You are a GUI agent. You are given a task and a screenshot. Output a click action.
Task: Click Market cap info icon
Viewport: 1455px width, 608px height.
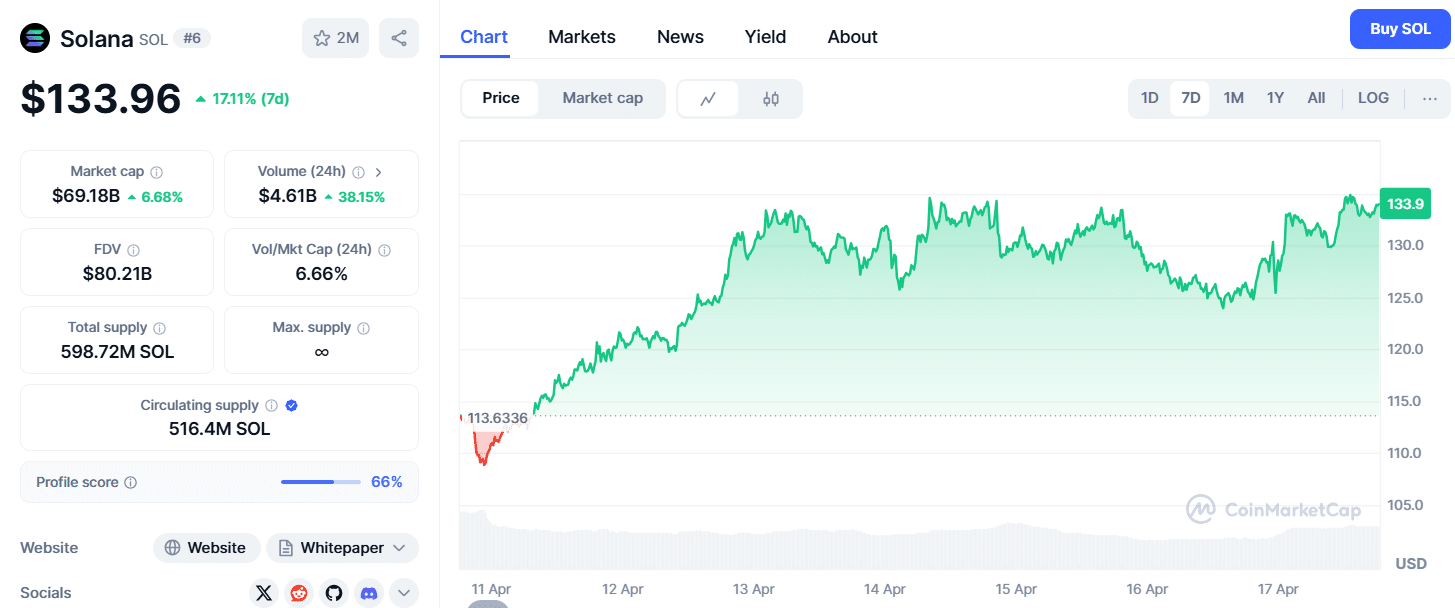(157, 172)
